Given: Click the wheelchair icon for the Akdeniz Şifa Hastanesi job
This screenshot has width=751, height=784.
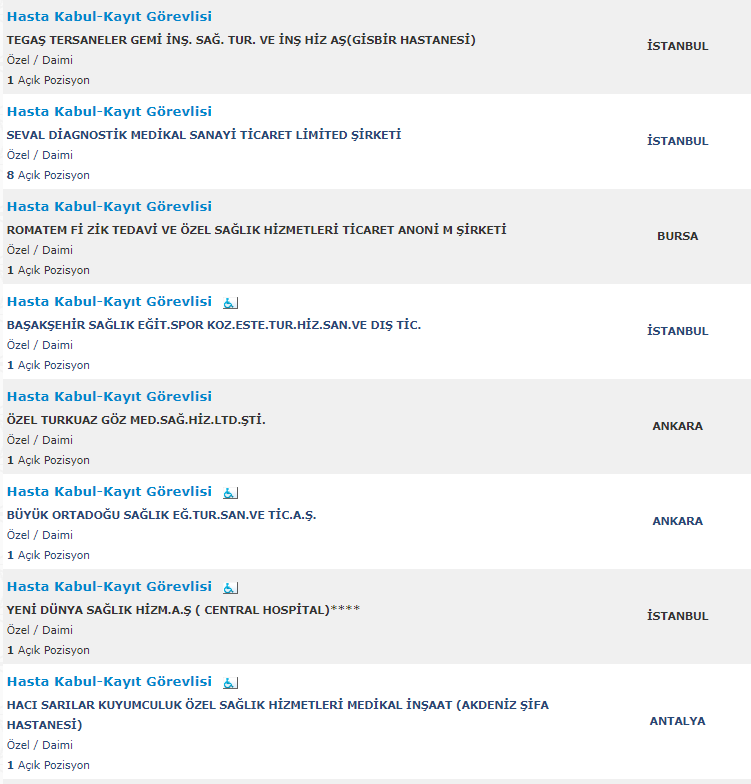Looking at the screenshot, I should (230, 682).
